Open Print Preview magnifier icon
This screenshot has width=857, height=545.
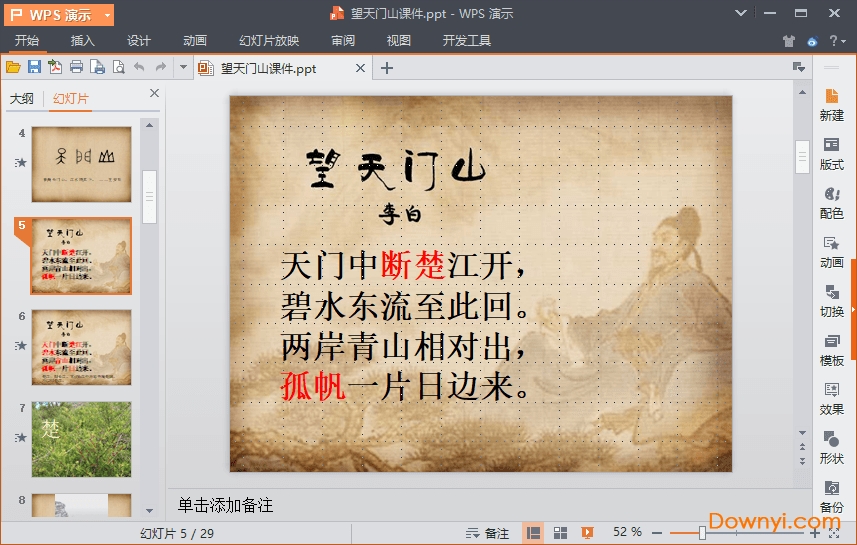pos(119,67)
